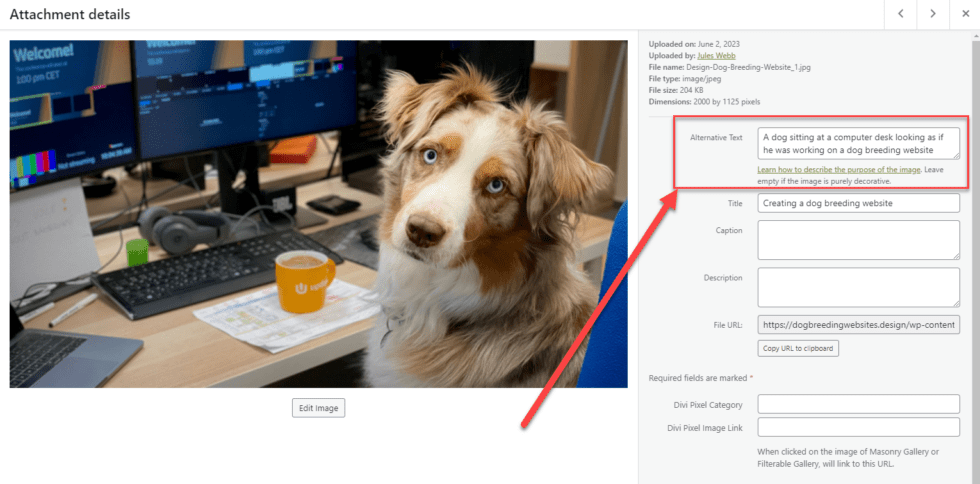Image resolution: width=980 pixels, height=484 pixels.
Task: Grab the Alternative Text resize handle
Action: pyautogui.click(x=955, y=155)
